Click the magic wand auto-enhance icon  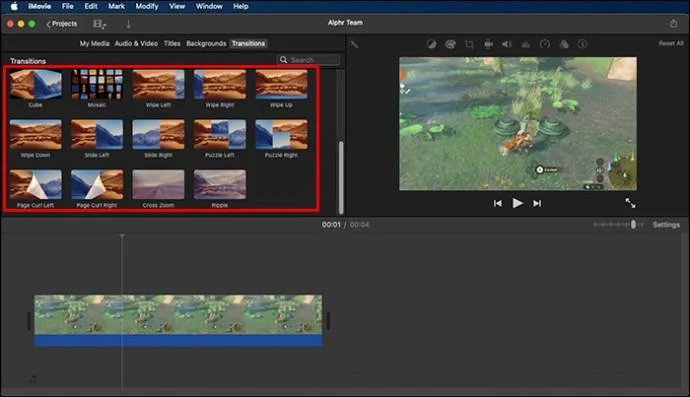point(354,44)
